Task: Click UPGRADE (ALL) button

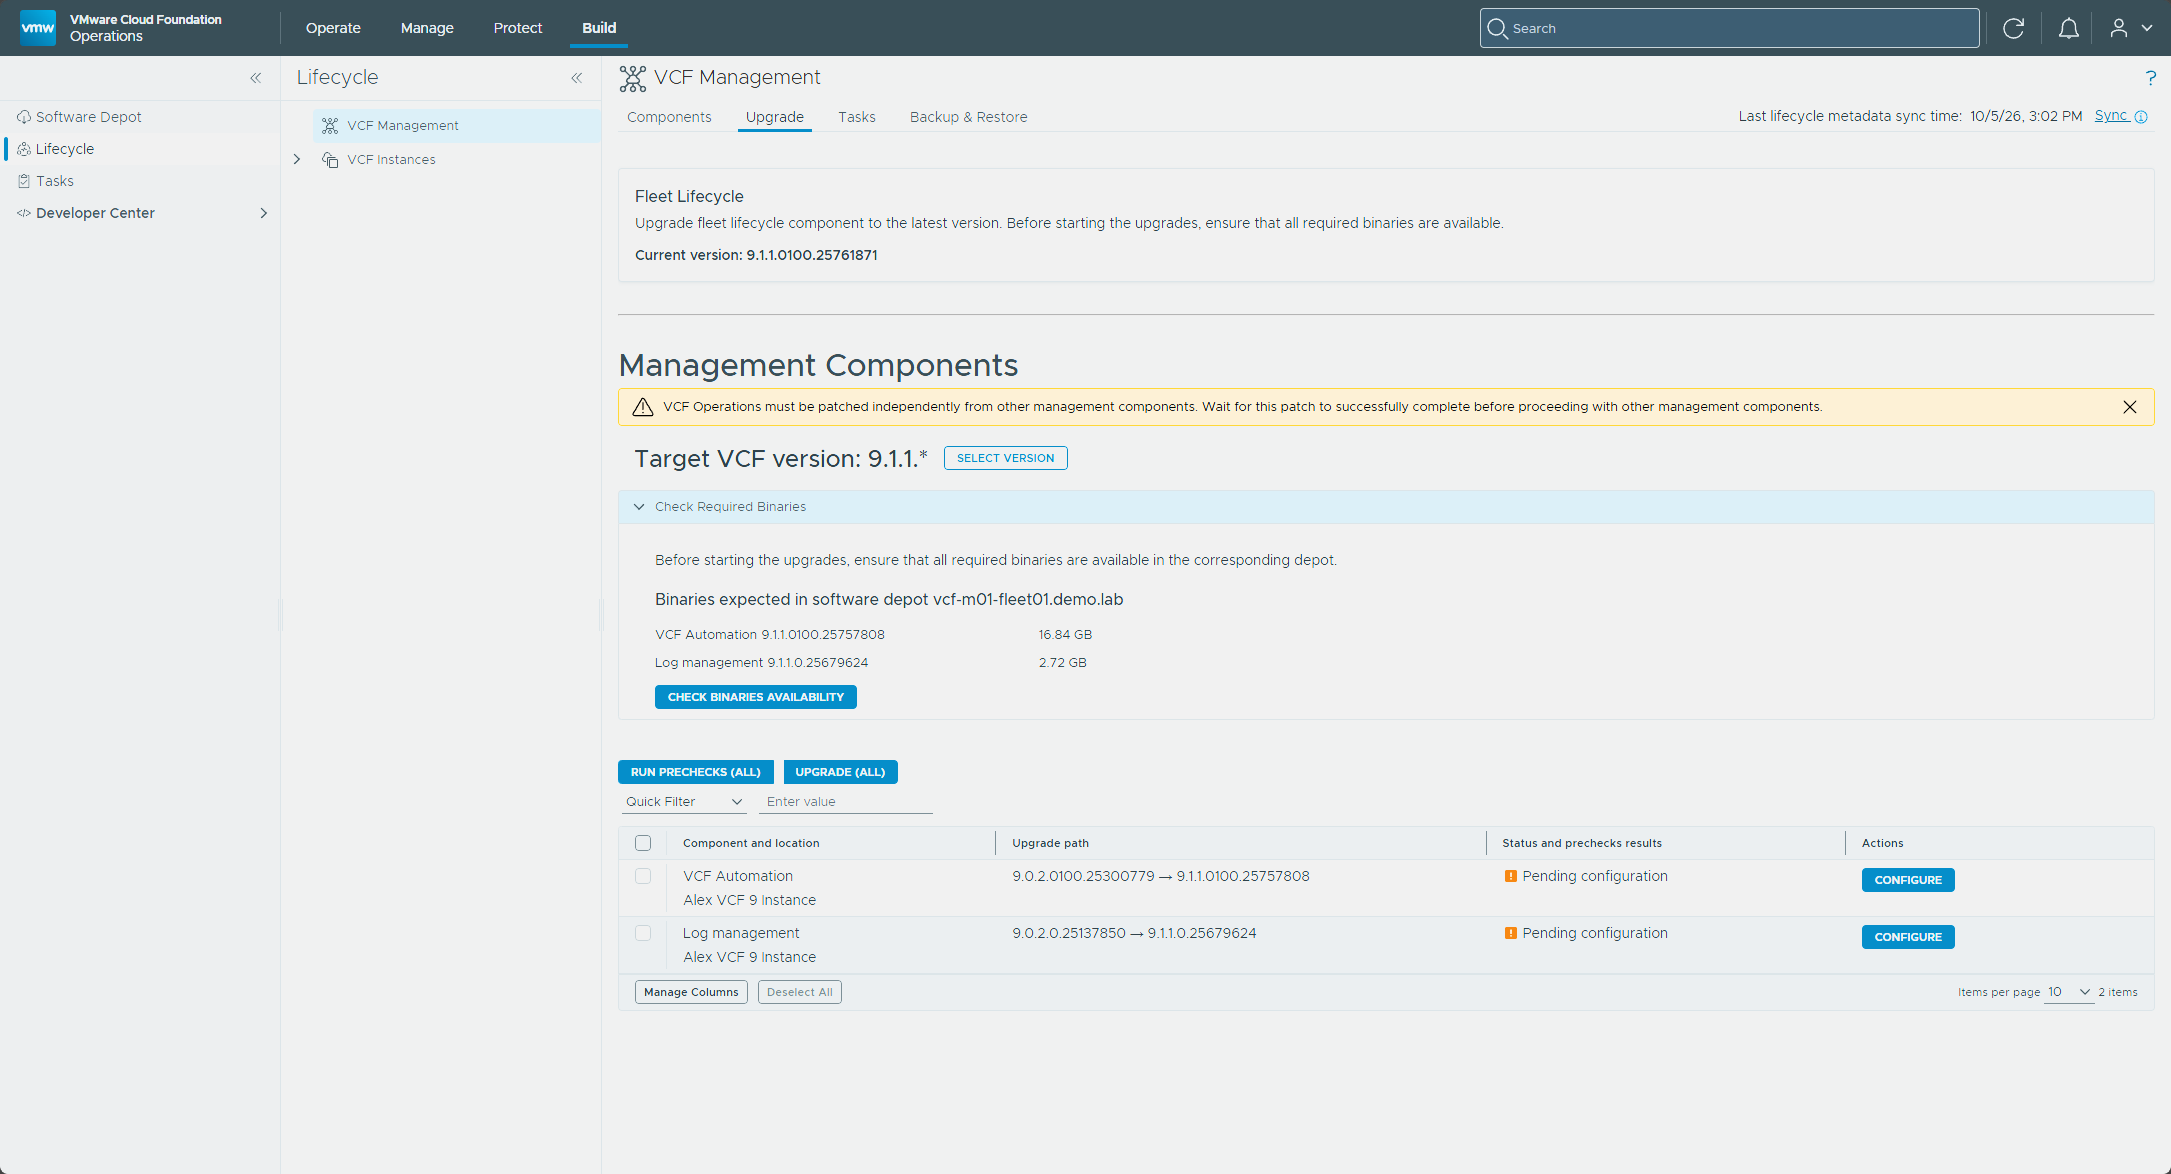Action: click(840, 772)
